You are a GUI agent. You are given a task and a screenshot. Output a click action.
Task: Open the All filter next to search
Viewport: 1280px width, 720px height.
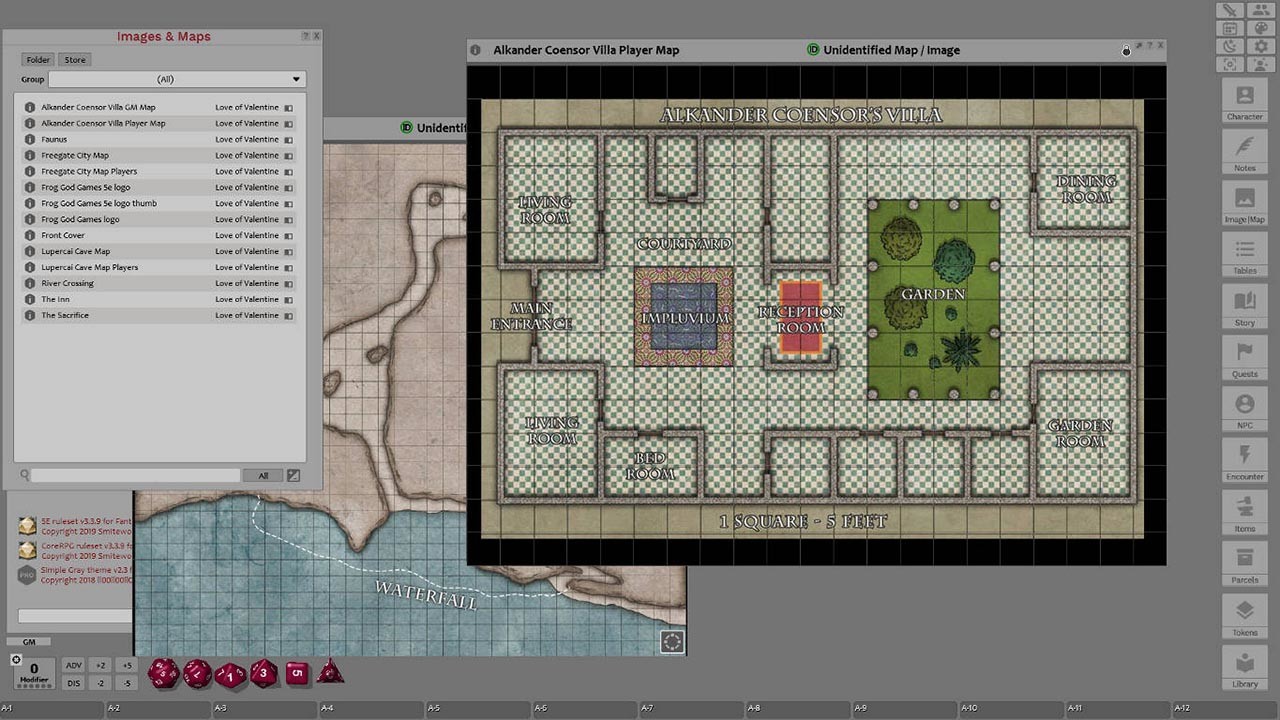(x=263, y=476)
